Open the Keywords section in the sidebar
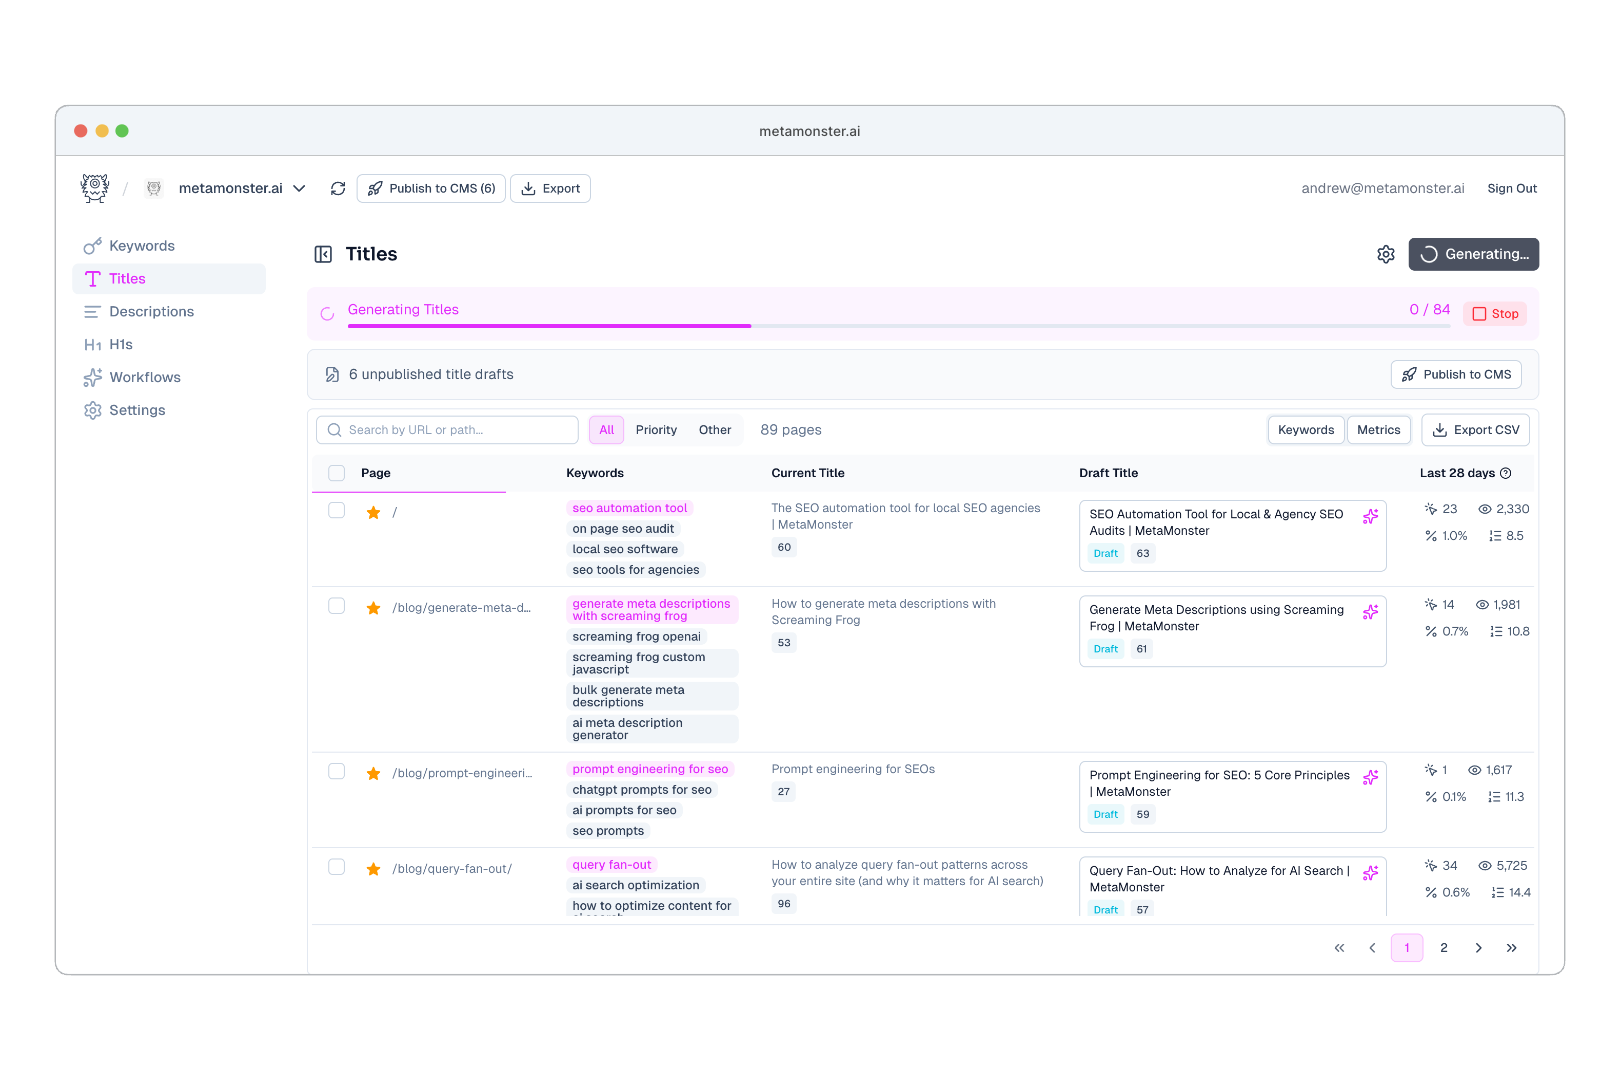 pyautogui.click(x=141, y=245)
